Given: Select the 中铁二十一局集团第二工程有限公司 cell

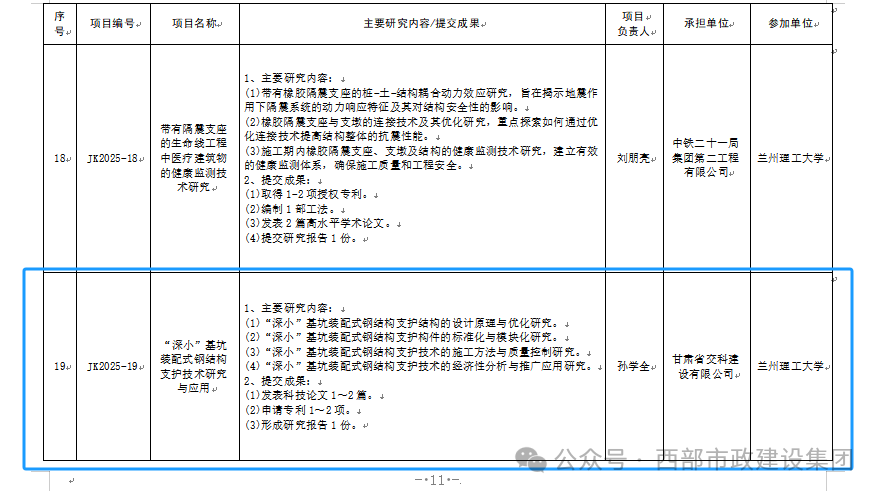Looking at the screenshot, I should 707,158.
